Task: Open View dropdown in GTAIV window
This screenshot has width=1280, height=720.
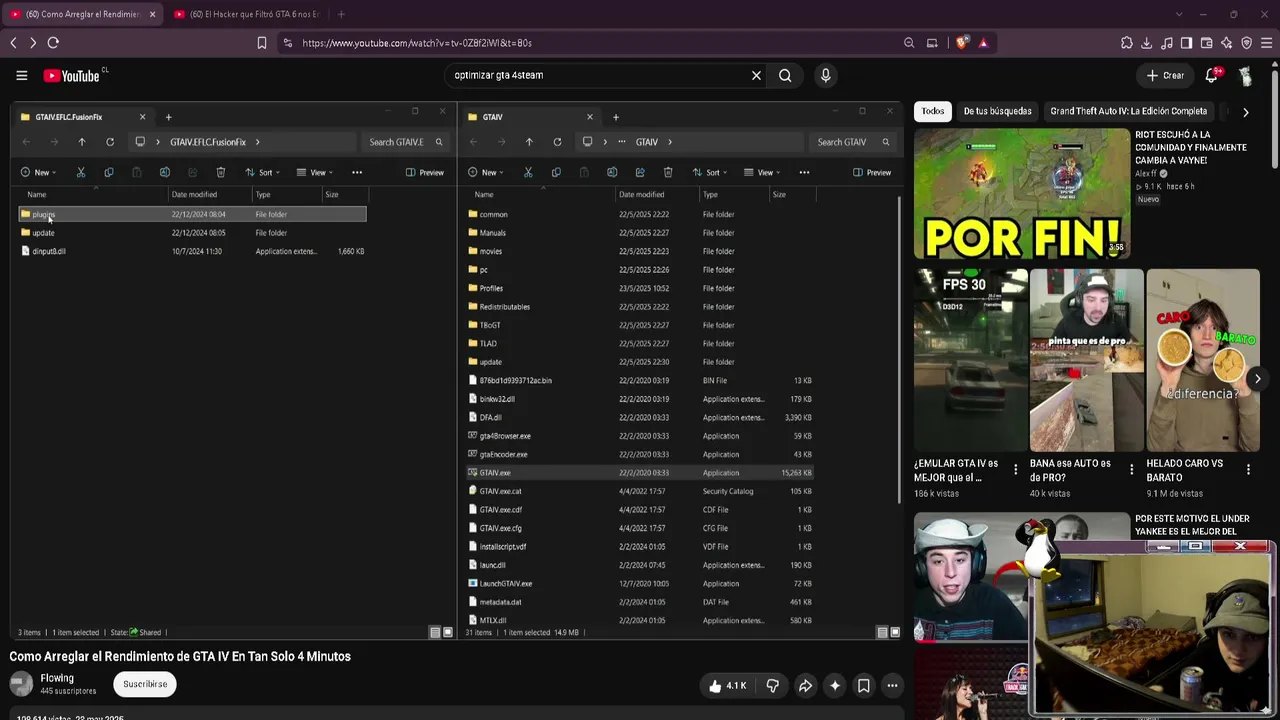Action: click(762, 172)
